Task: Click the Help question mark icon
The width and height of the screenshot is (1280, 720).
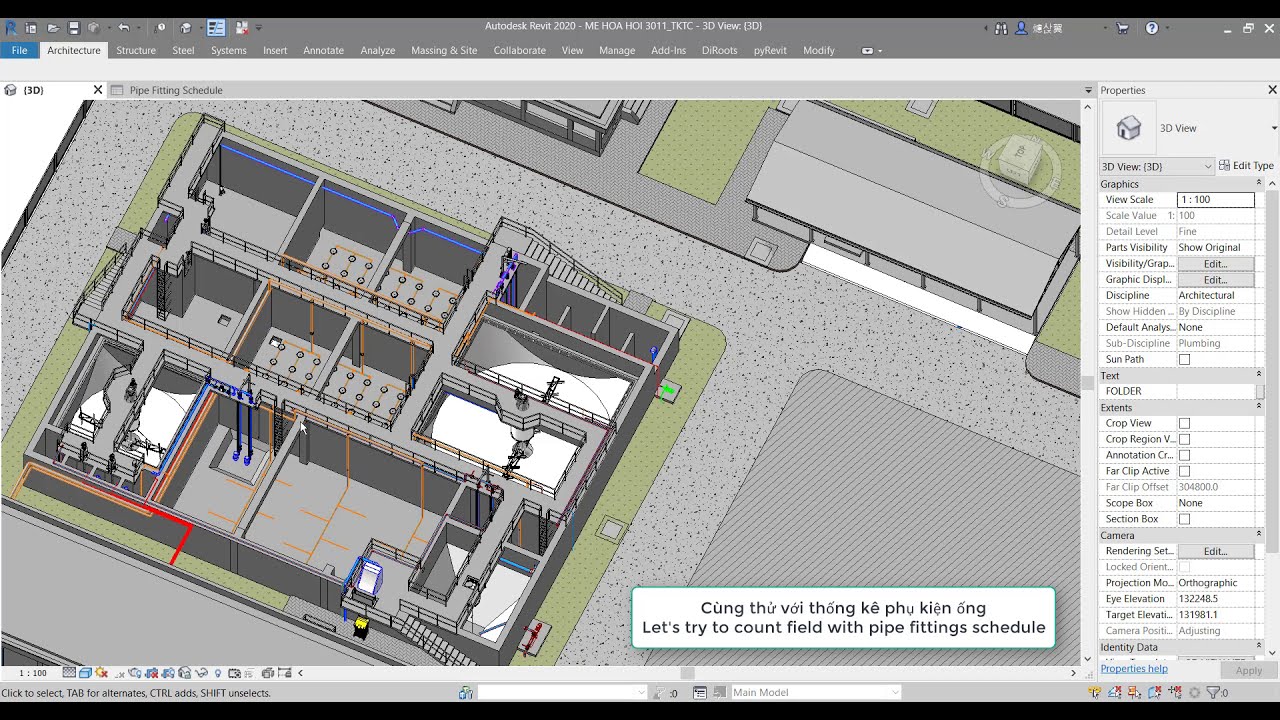Action: pos(1152,28)
